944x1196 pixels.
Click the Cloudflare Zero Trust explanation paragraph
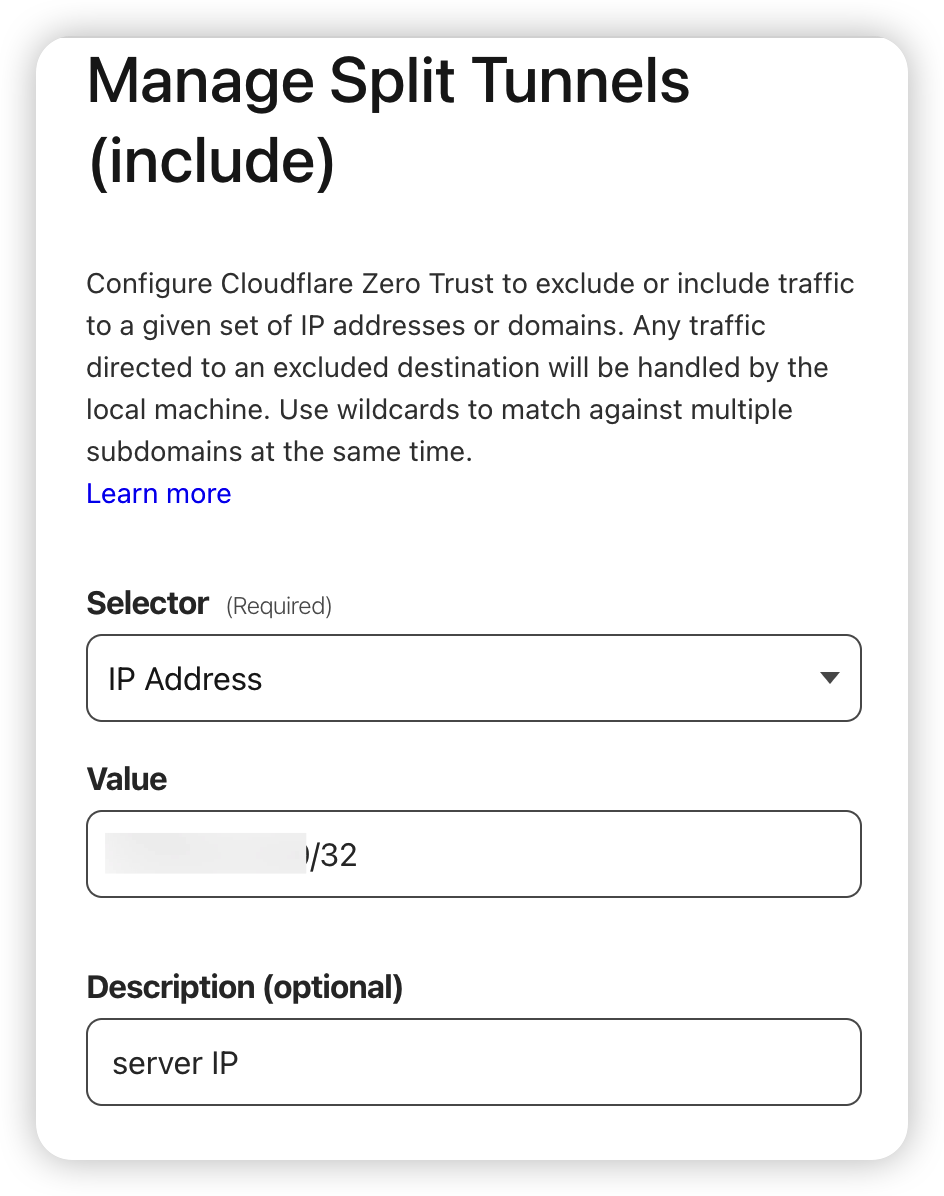470,368
